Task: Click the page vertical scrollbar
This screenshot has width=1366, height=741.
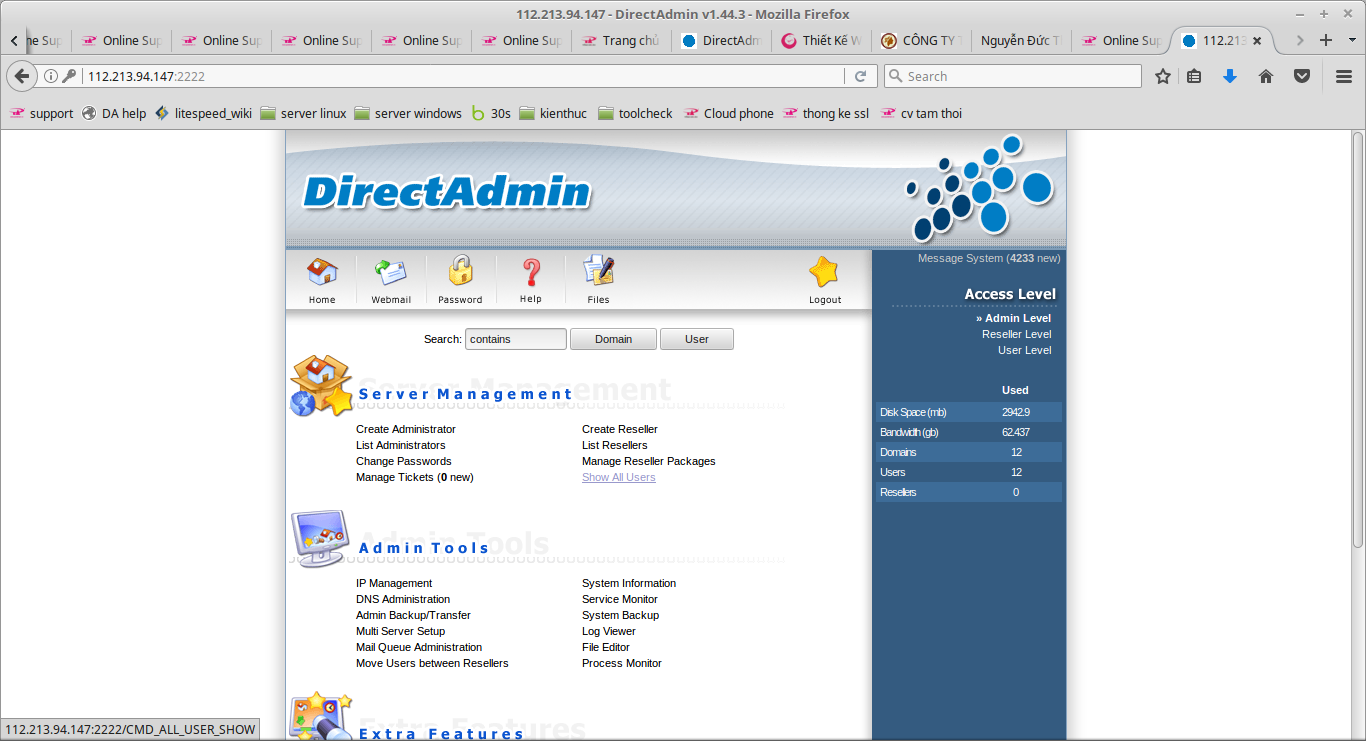Action: (1358, 338)
